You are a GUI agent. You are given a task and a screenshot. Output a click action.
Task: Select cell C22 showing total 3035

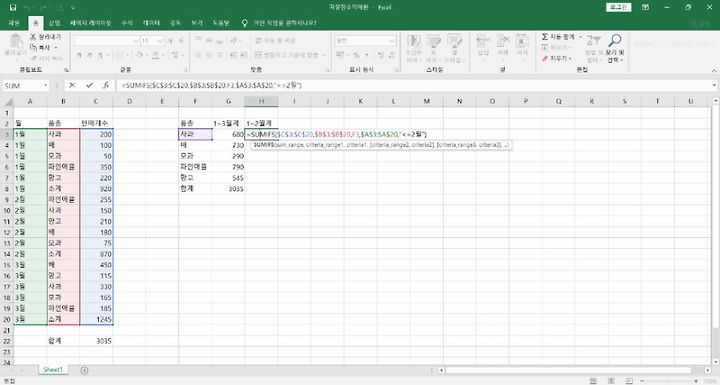(96, 341)
